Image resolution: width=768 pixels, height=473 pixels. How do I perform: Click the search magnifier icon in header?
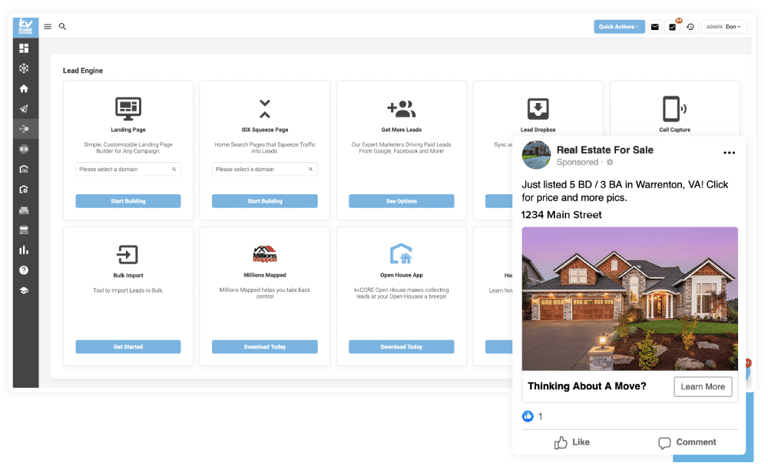pyautogui.click(x=62, y=26)
